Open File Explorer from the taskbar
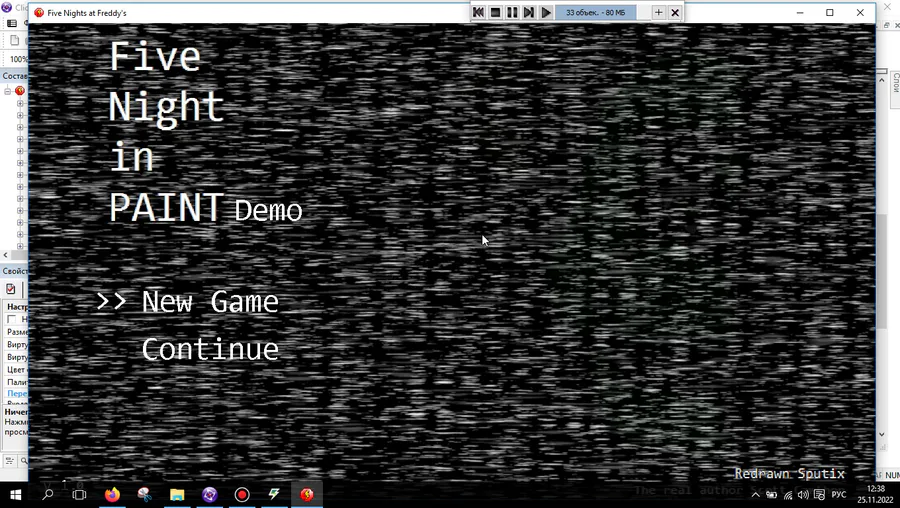Viewport: 900px width, 508px height. pos(177,494)
